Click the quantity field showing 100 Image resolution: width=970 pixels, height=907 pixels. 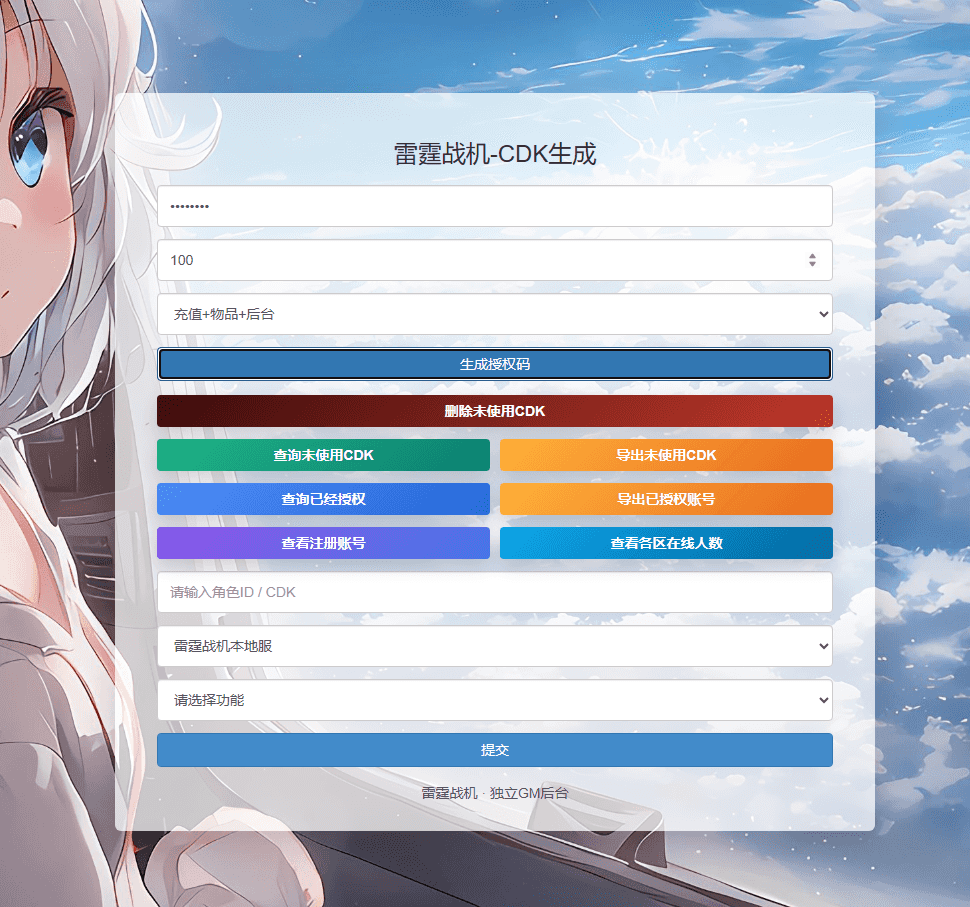(494, 260)
